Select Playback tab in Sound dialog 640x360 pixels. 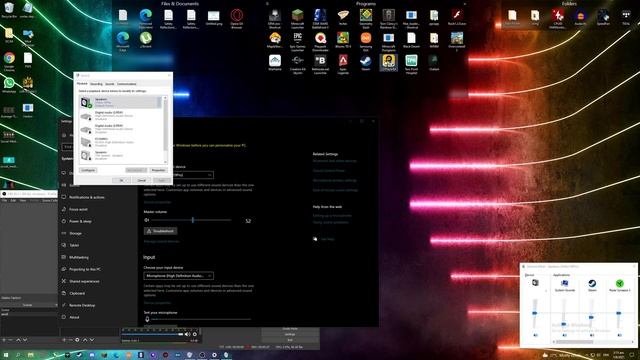(82, 83)
